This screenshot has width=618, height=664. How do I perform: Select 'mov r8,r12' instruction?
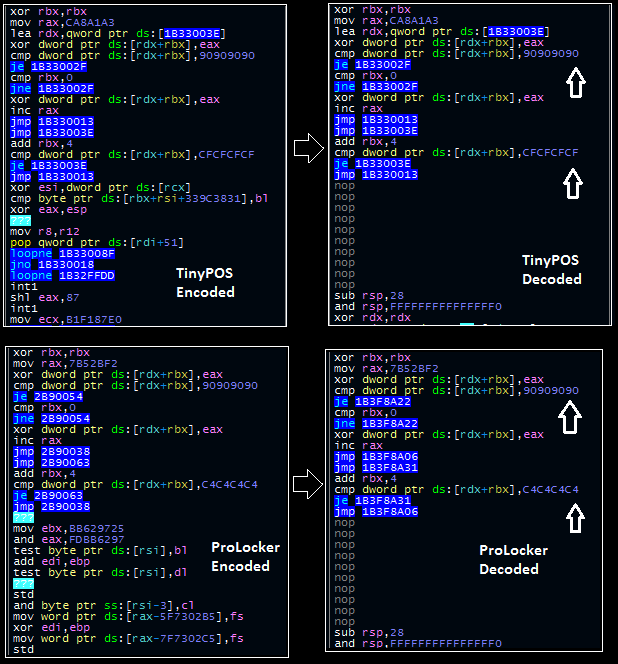(45, 232)
